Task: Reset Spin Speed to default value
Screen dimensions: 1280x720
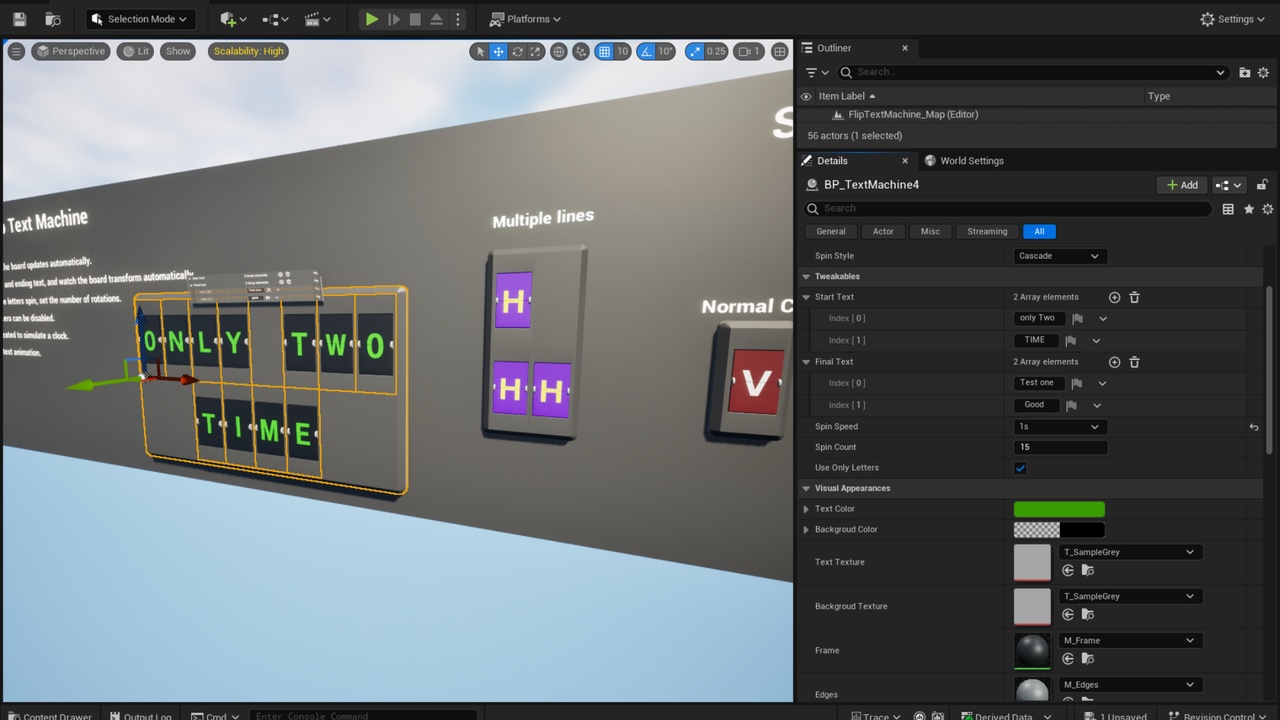Action: pos(1254,427)
